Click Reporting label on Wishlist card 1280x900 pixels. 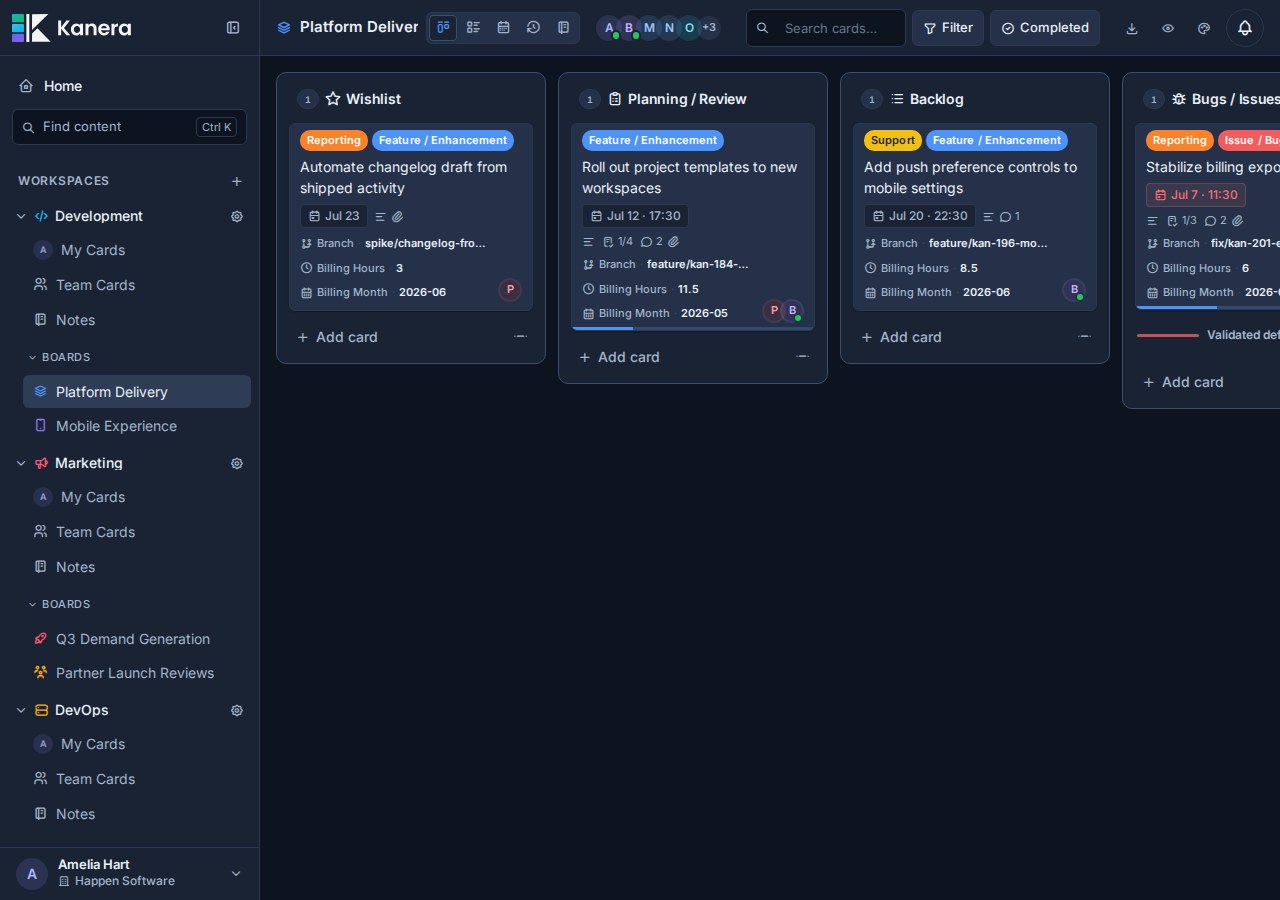coord(333,140)
